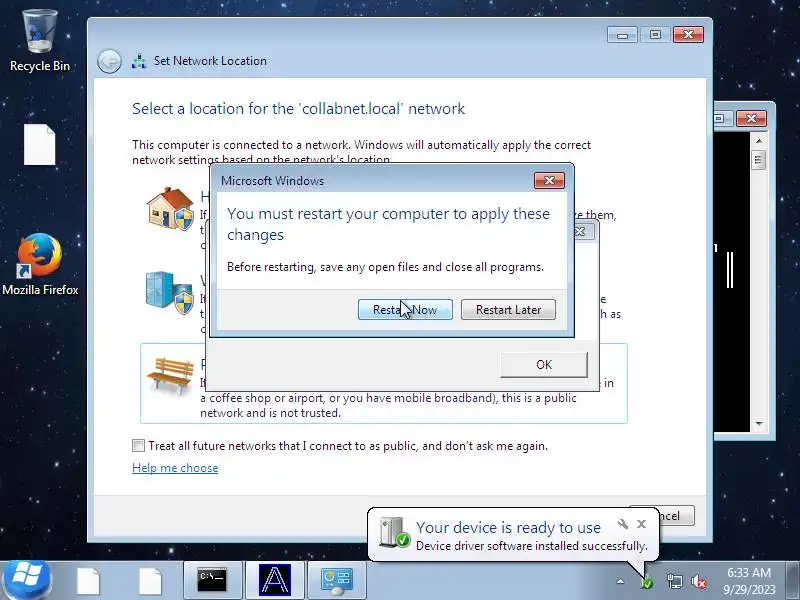Open the Windows Start menu

(28, 580)
